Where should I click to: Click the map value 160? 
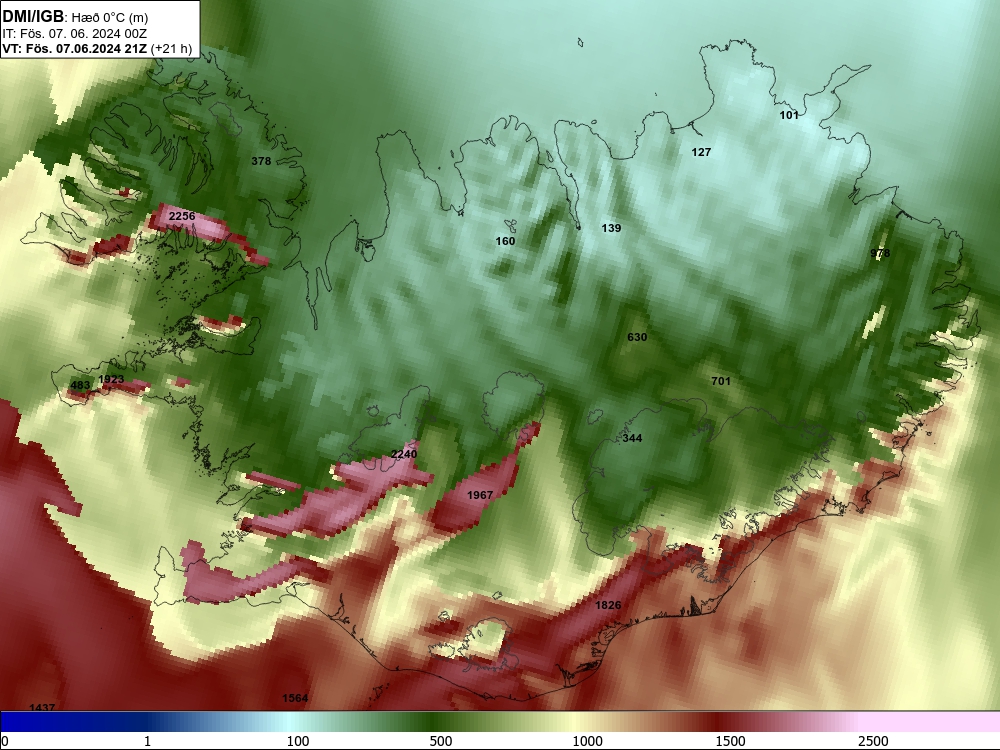pos(505,241)
